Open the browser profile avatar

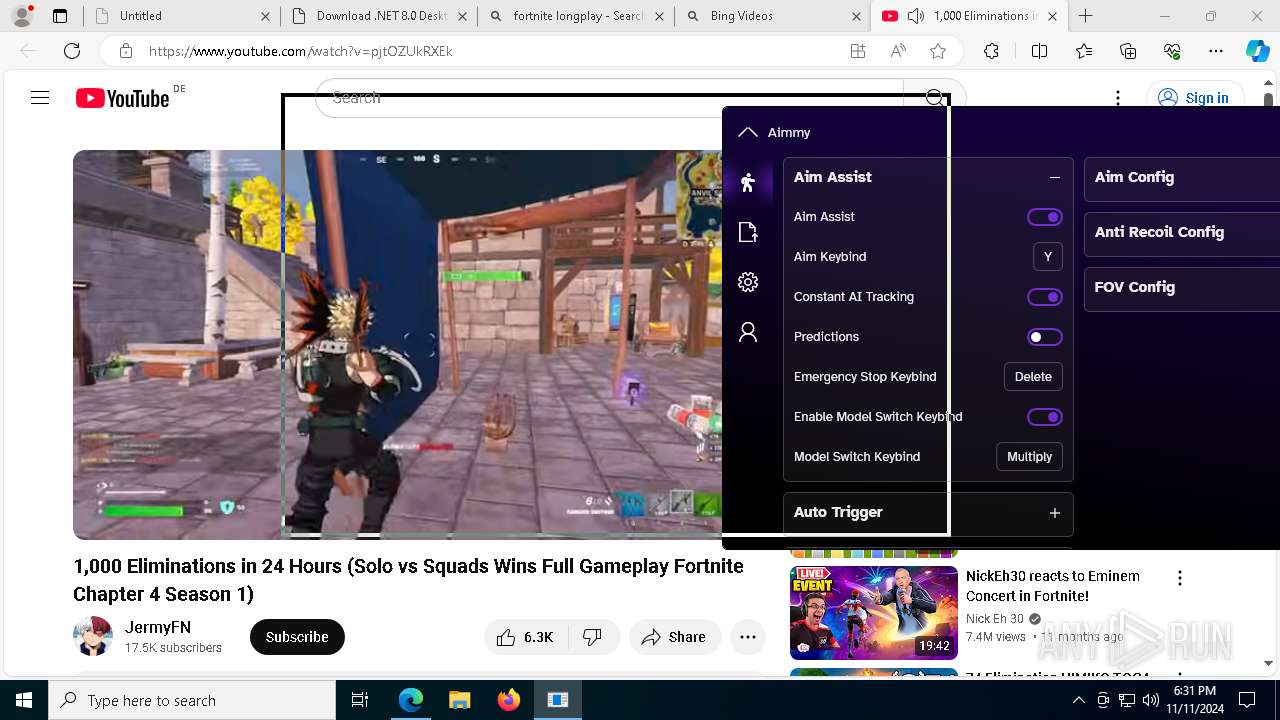click(x=22, y=16)
